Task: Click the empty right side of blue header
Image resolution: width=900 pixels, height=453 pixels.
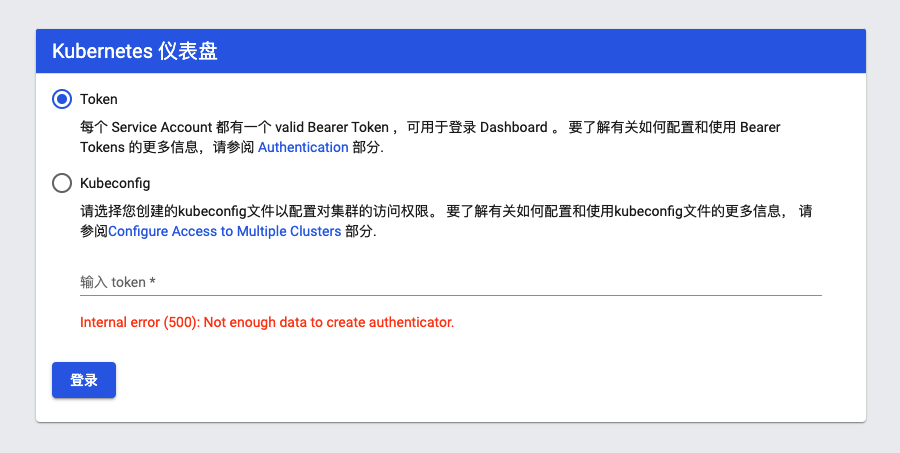Action: click(x=650, y=52)
